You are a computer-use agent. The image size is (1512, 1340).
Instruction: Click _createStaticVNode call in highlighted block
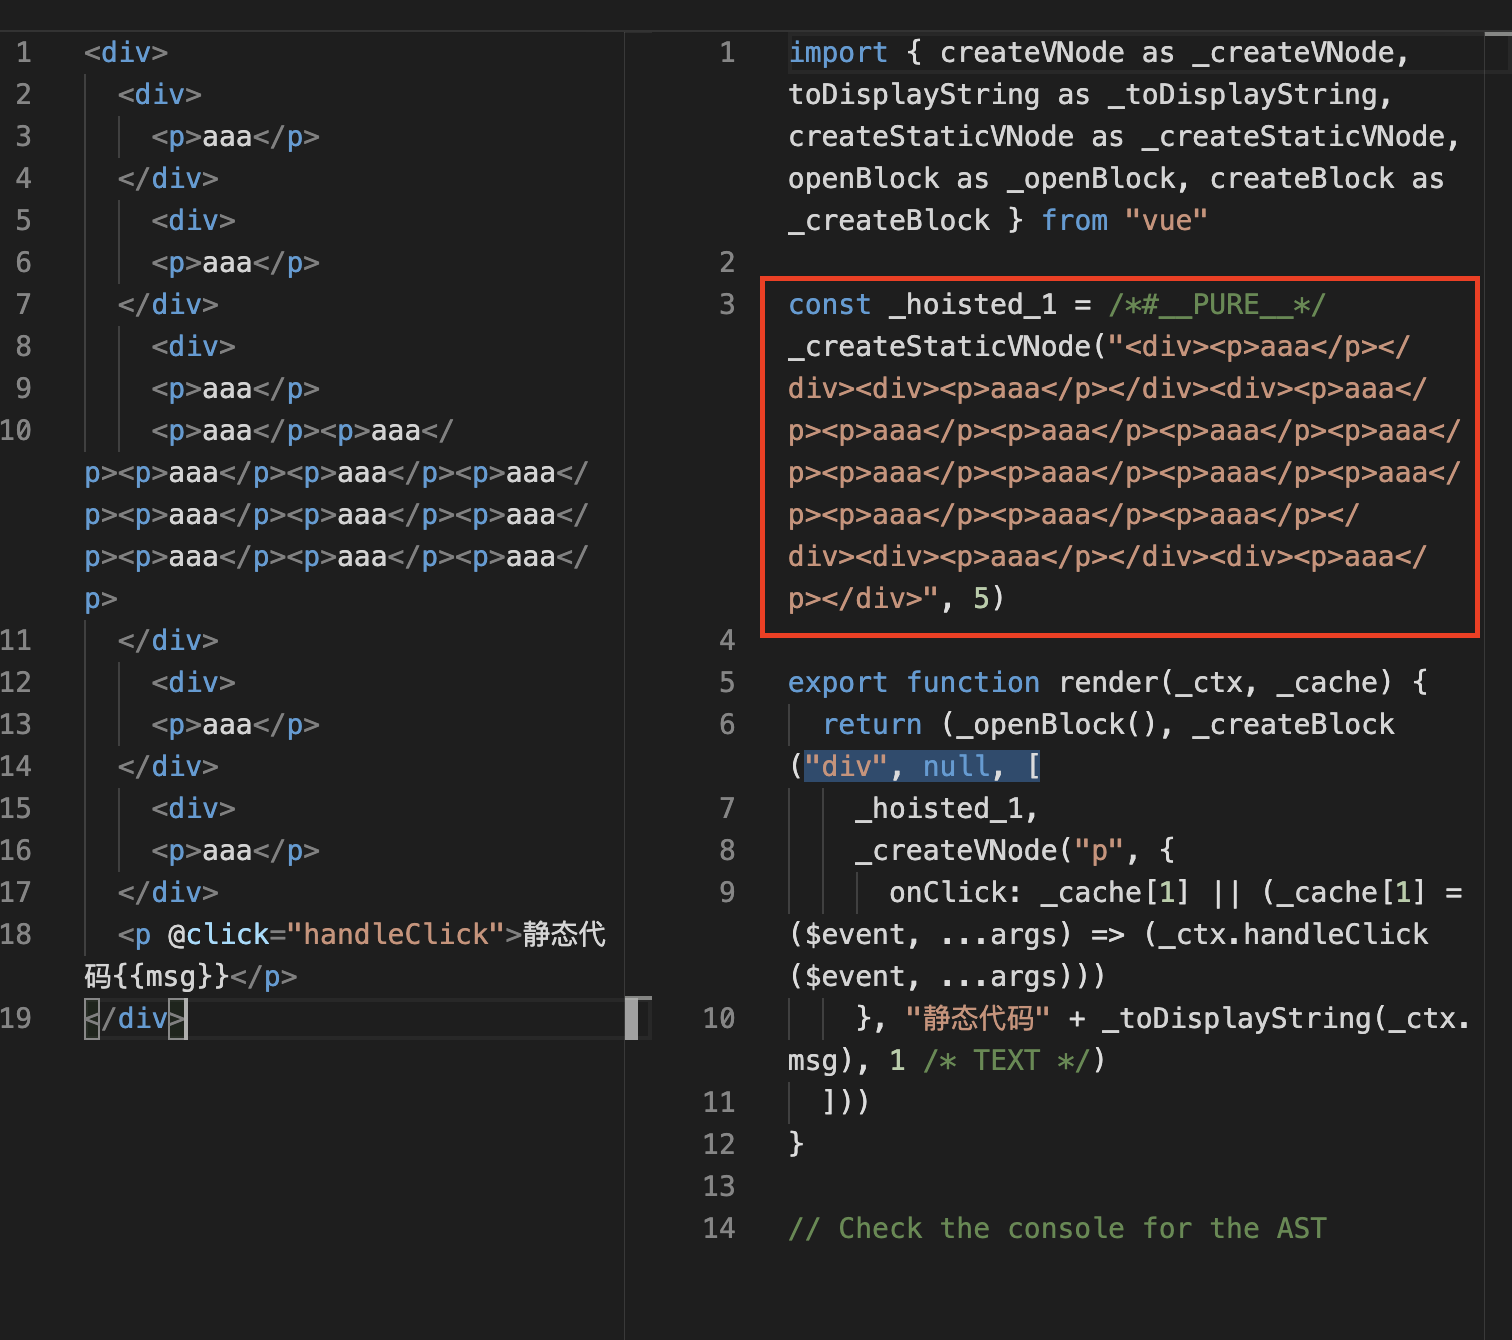[x=939, y=346]
